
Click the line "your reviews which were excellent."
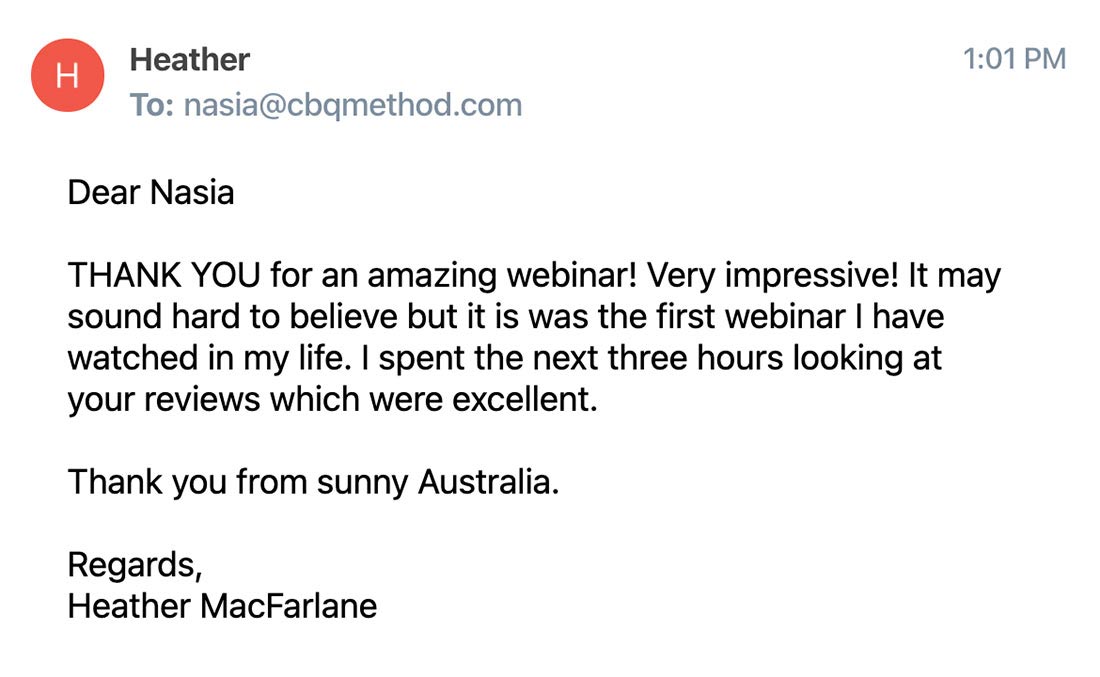(x=332, y=401)
